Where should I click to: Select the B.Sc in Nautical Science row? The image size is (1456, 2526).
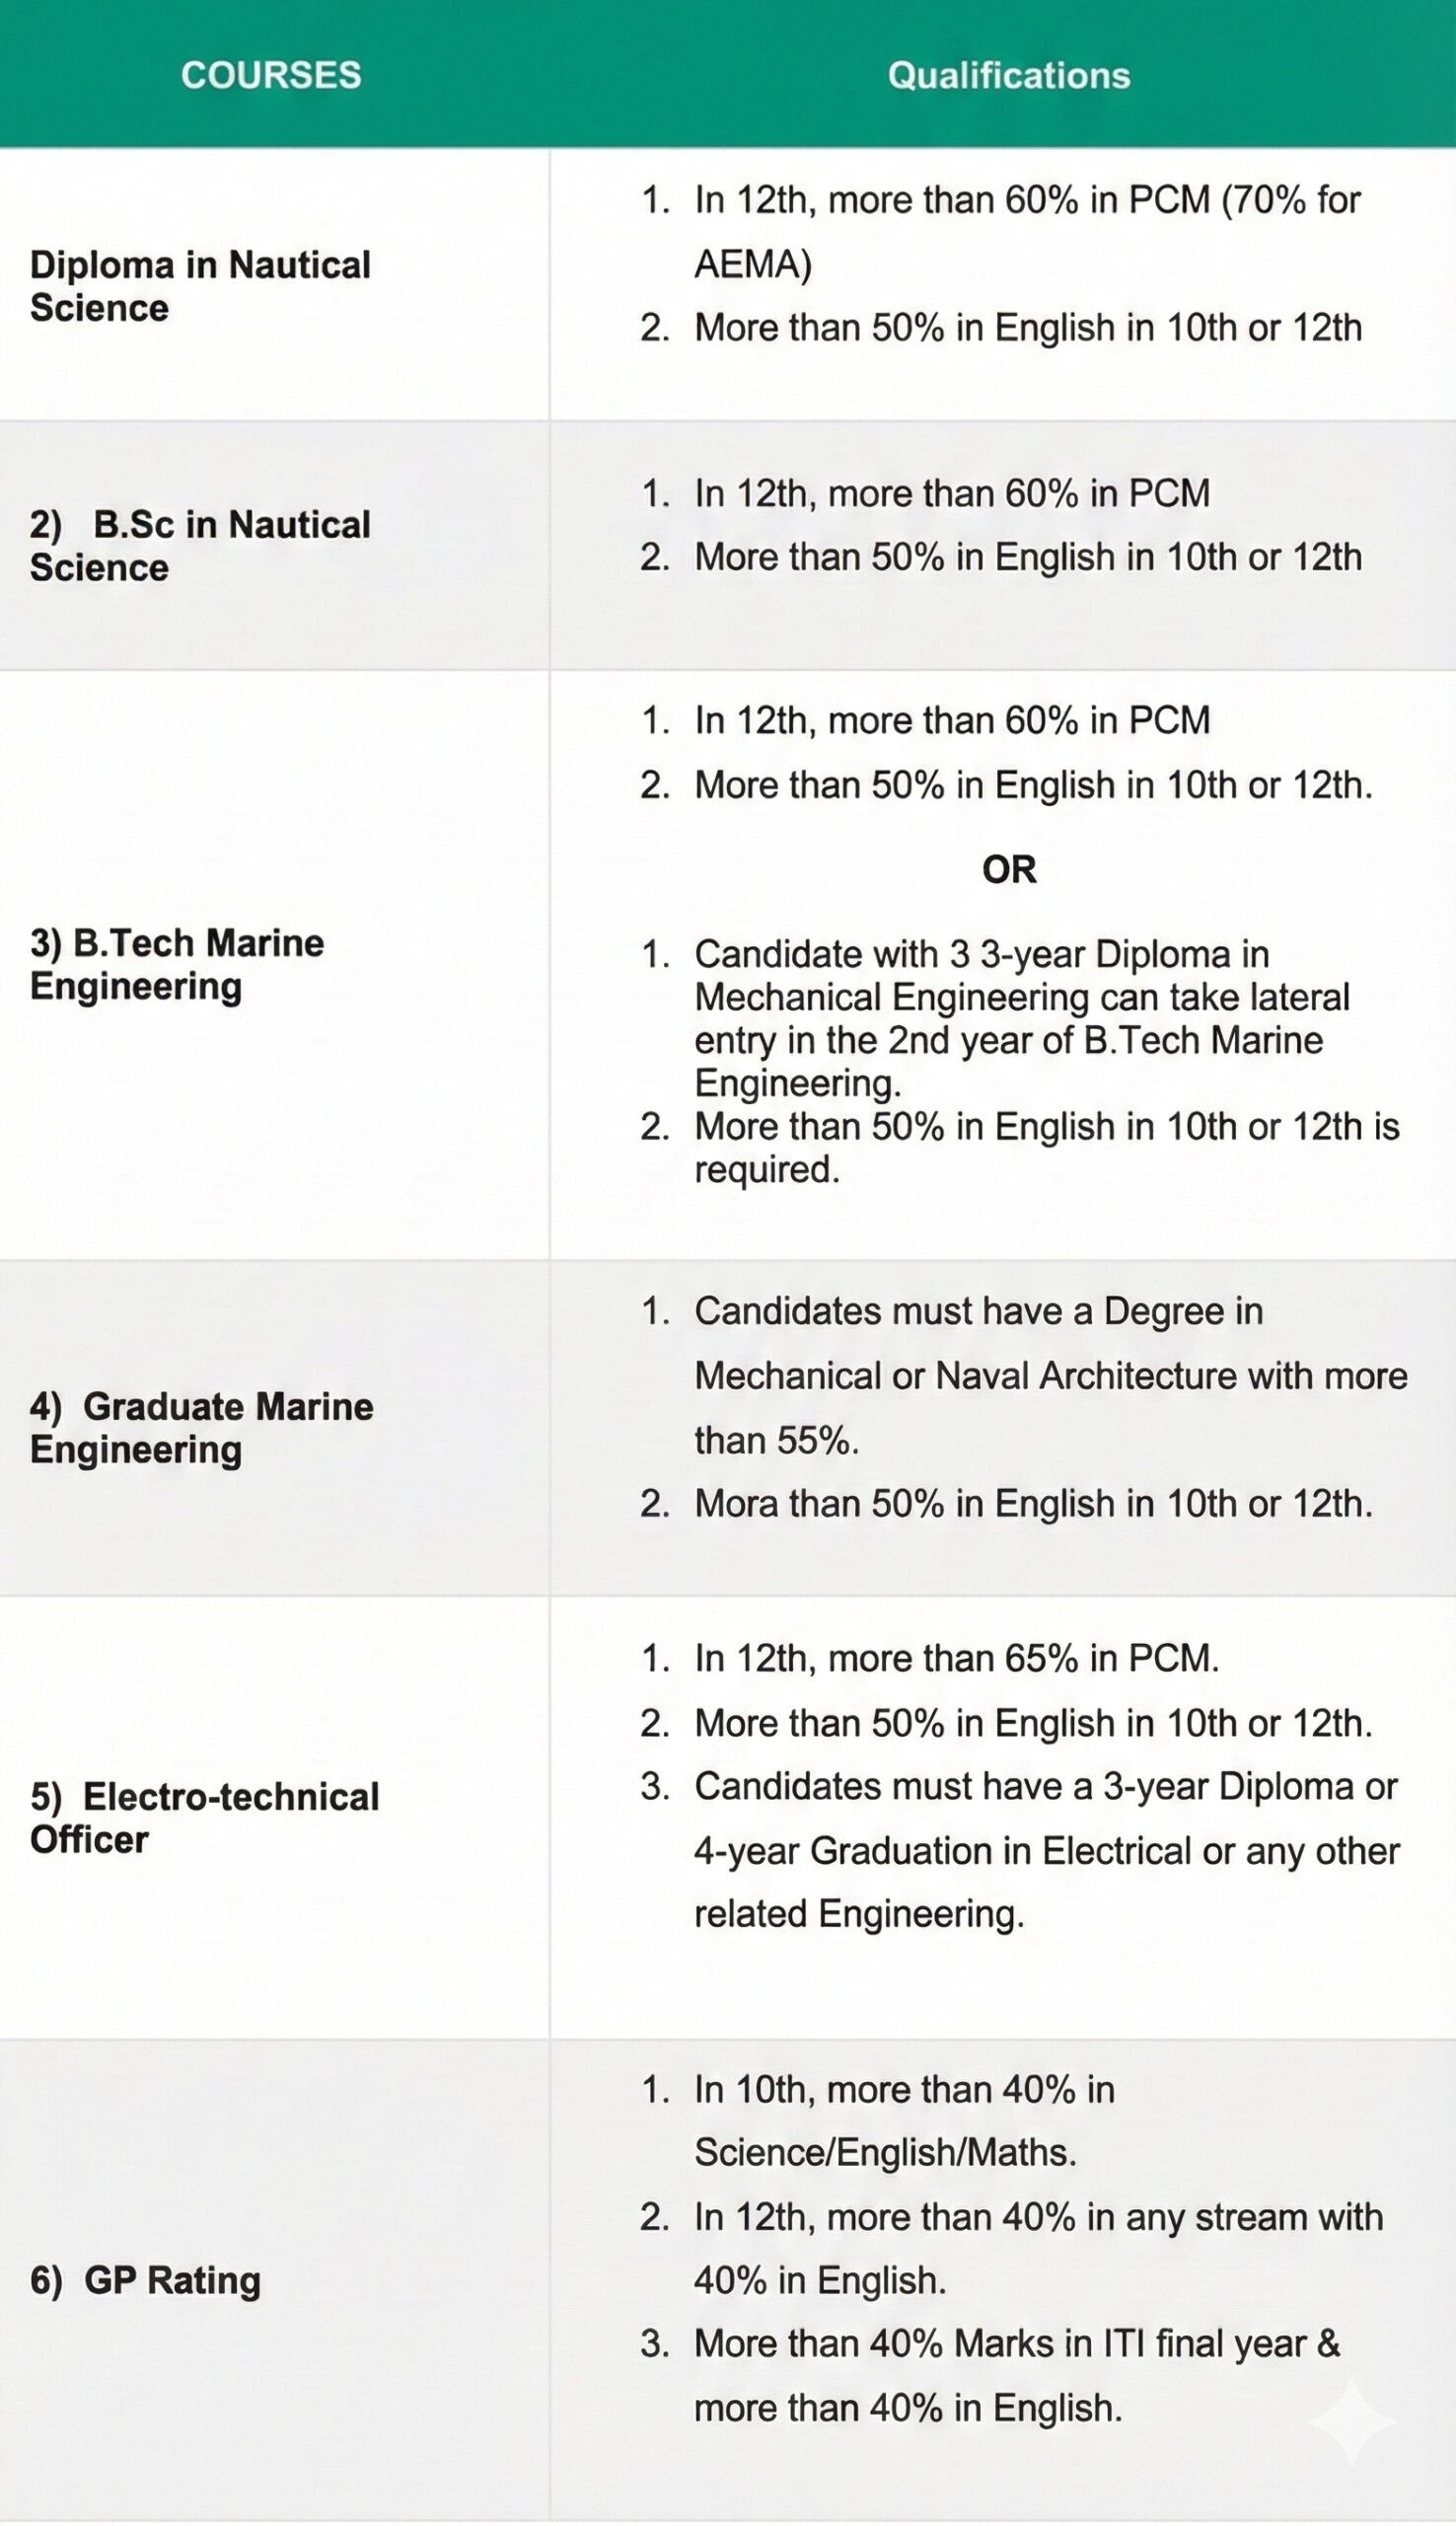(x=200, y=546)
